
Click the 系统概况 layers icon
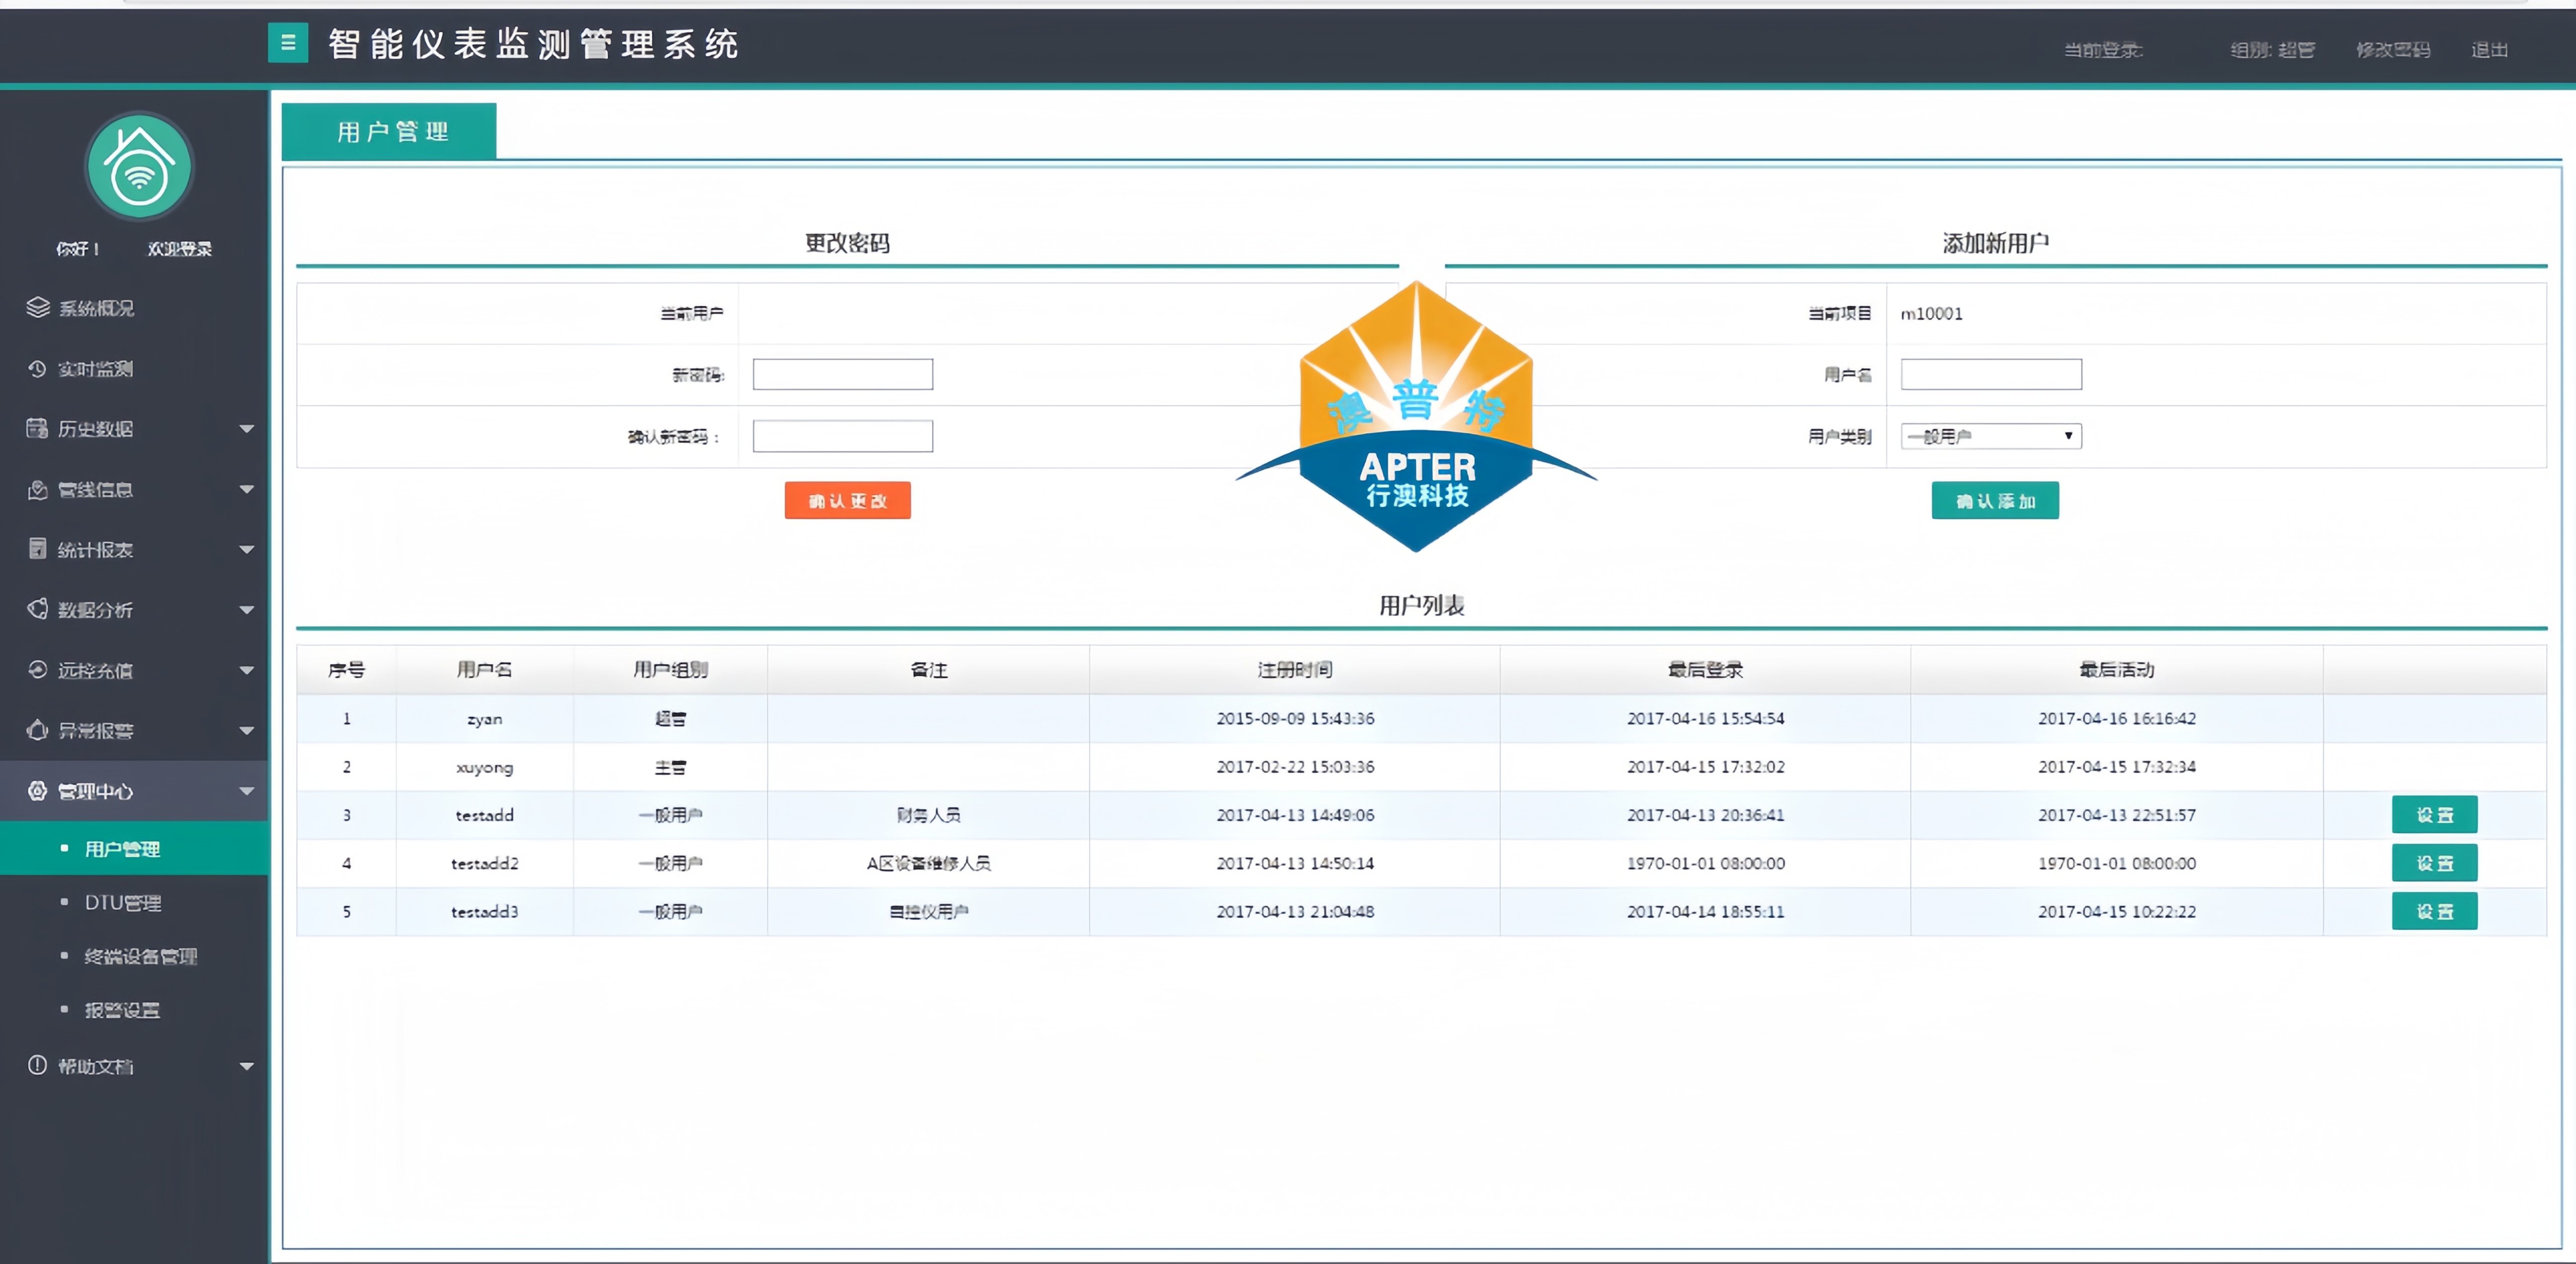[x=37, y=308]
